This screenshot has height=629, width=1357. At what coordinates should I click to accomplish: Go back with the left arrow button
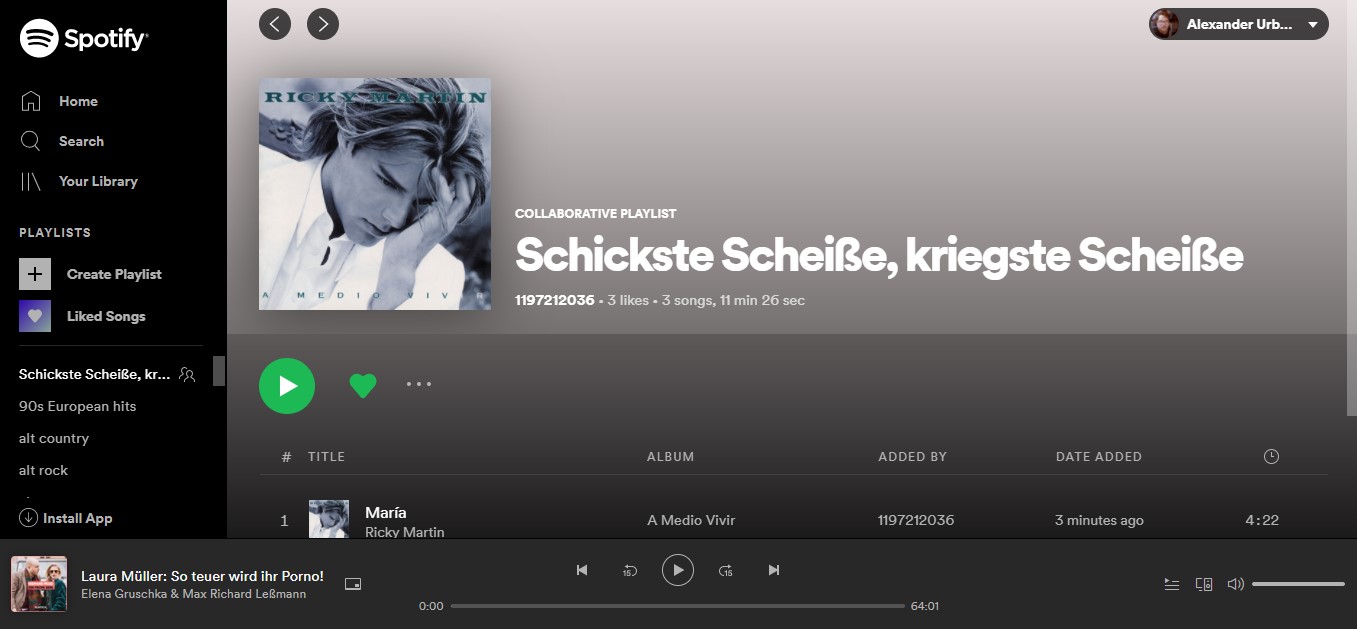[x=275, y=24]
